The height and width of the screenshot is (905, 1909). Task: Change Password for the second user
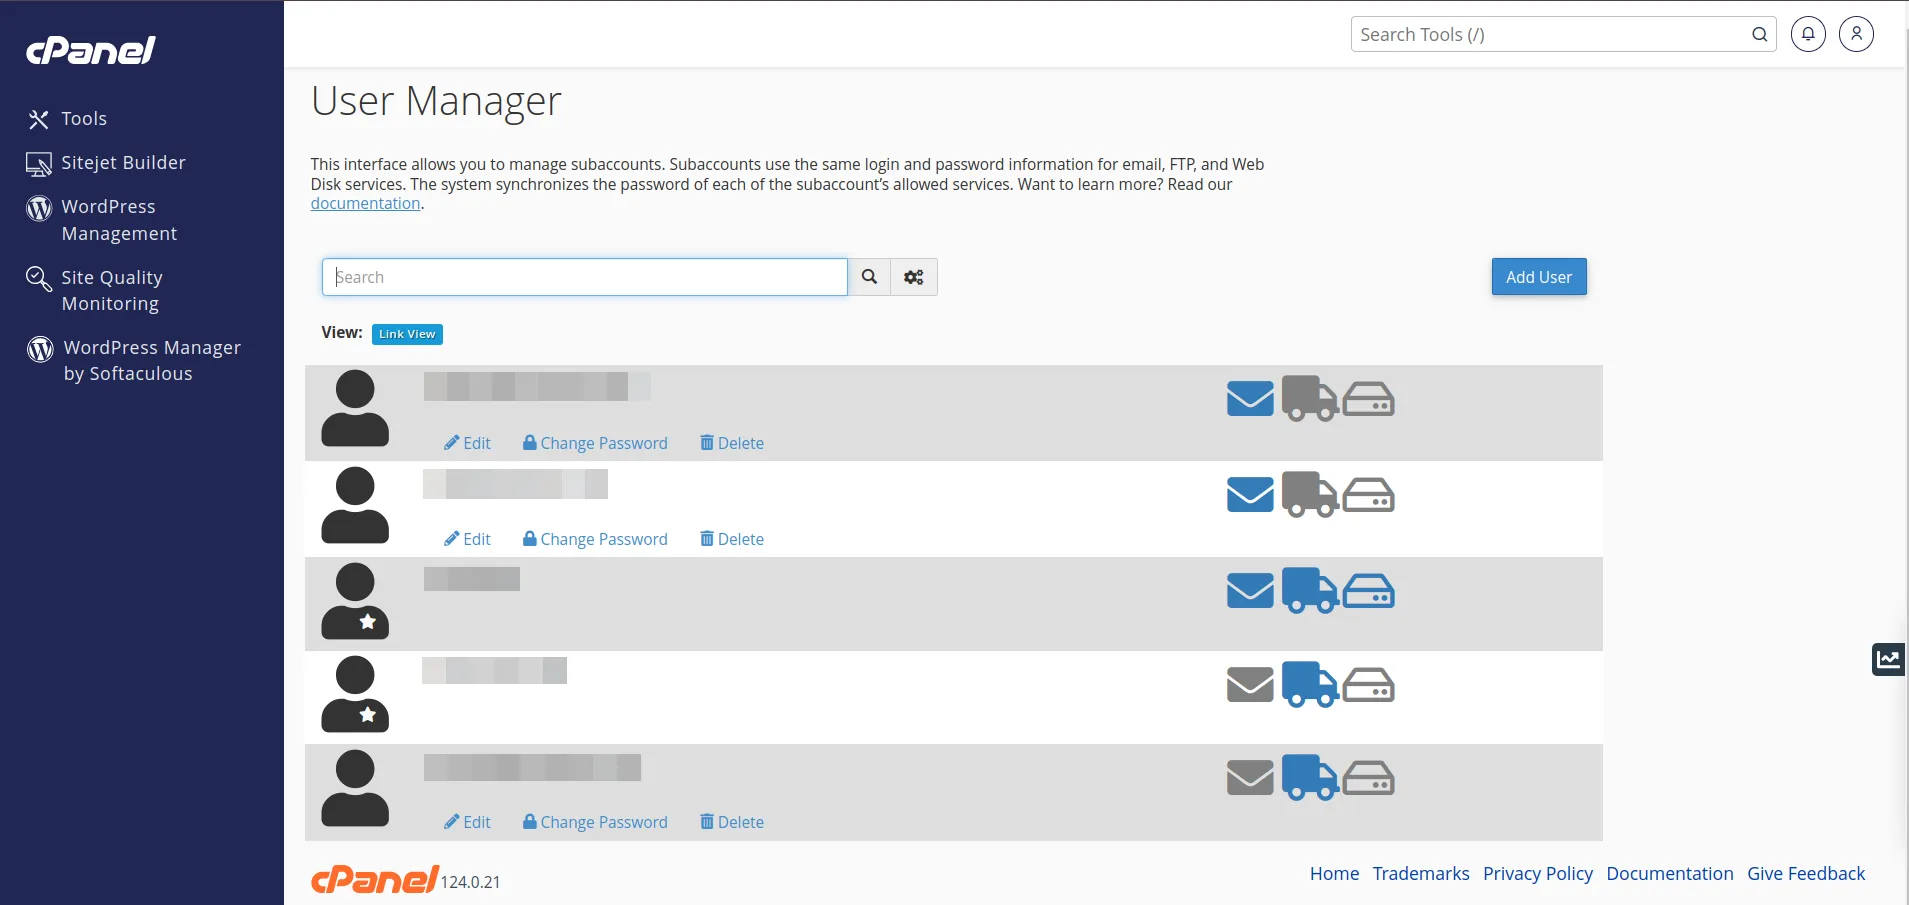pyautogui.click(x=595, y=539)
